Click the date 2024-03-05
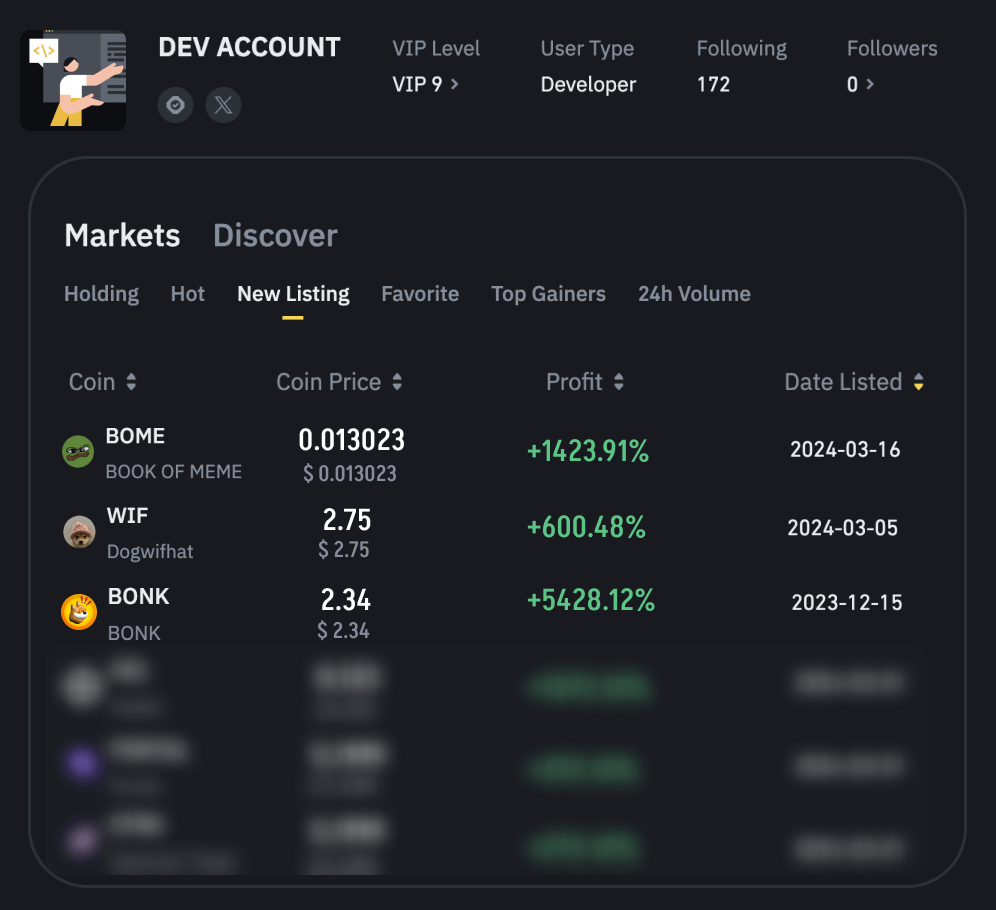996x910 pixels. [842, 528]
